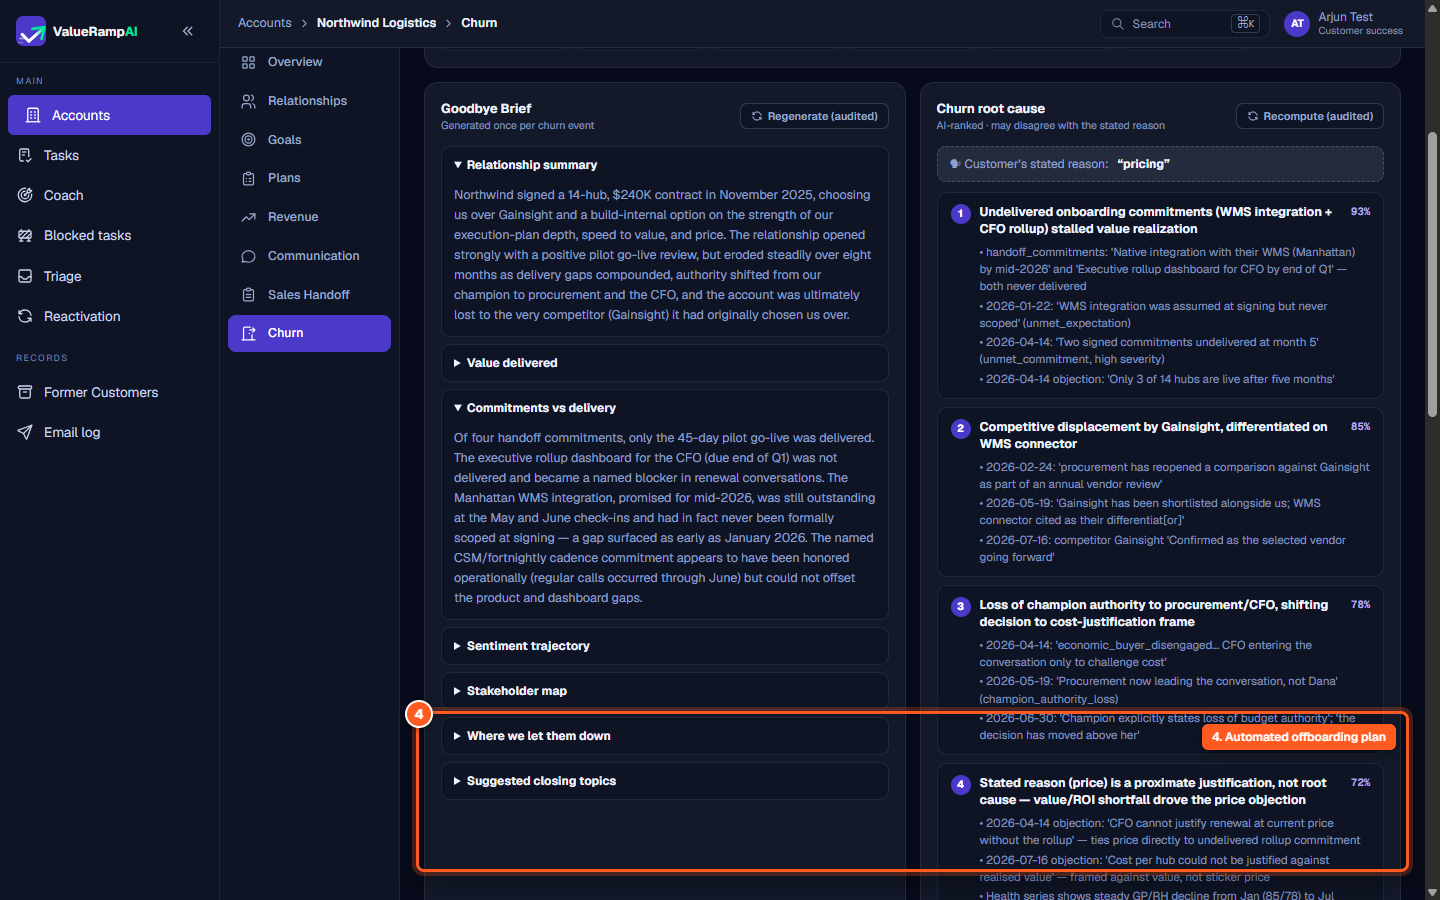Open Former Customers records
This screenshot has height=900, width=1440.
coord(109,392)
